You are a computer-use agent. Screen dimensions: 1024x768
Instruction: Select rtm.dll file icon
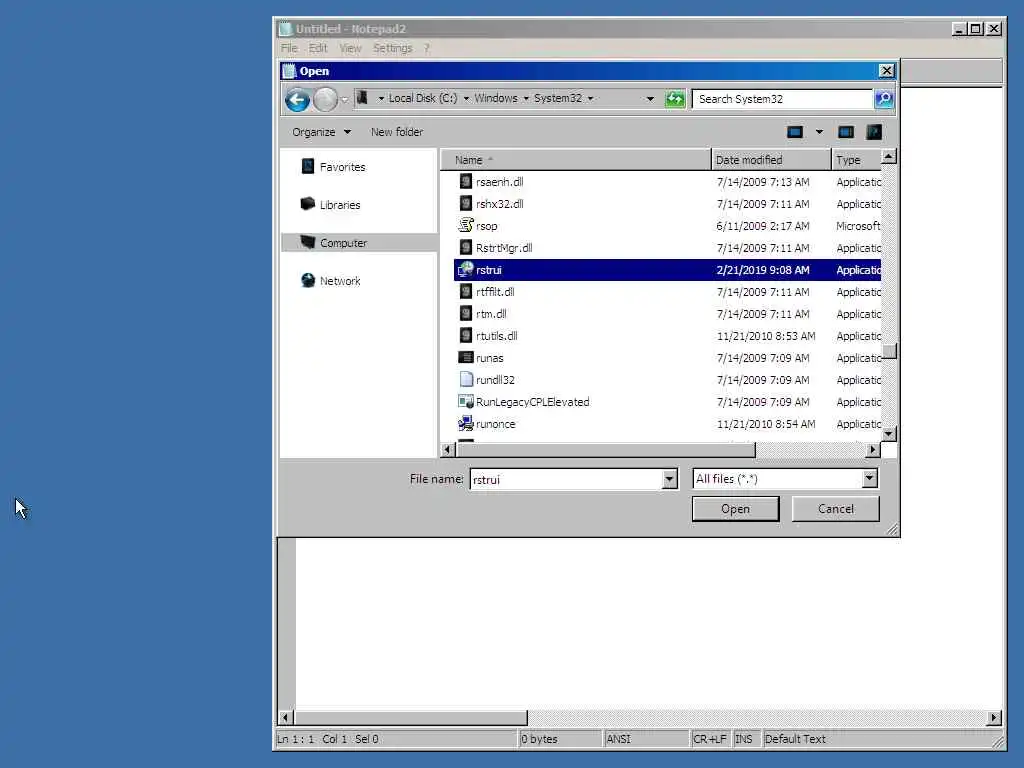pyautogui.click(x=466, y=313)
